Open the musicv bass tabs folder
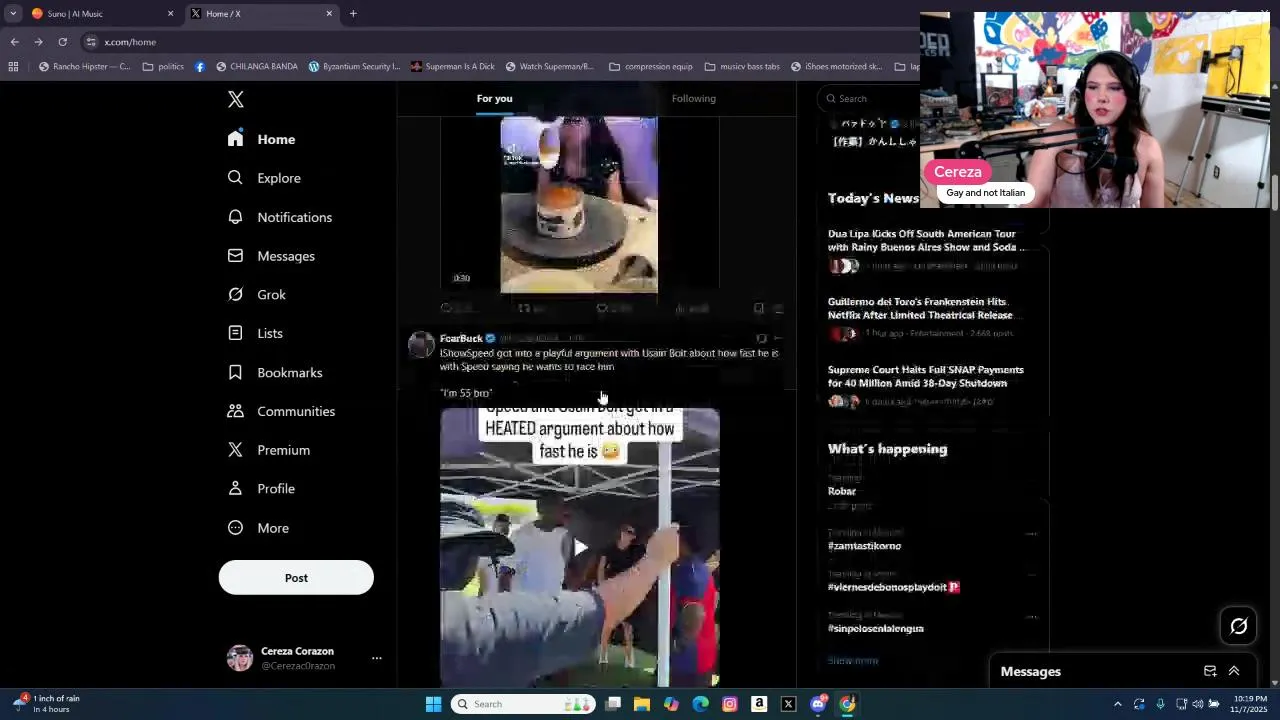Image resolution: width=1280 pixels, height=720 pixels. tap(742, 67)
